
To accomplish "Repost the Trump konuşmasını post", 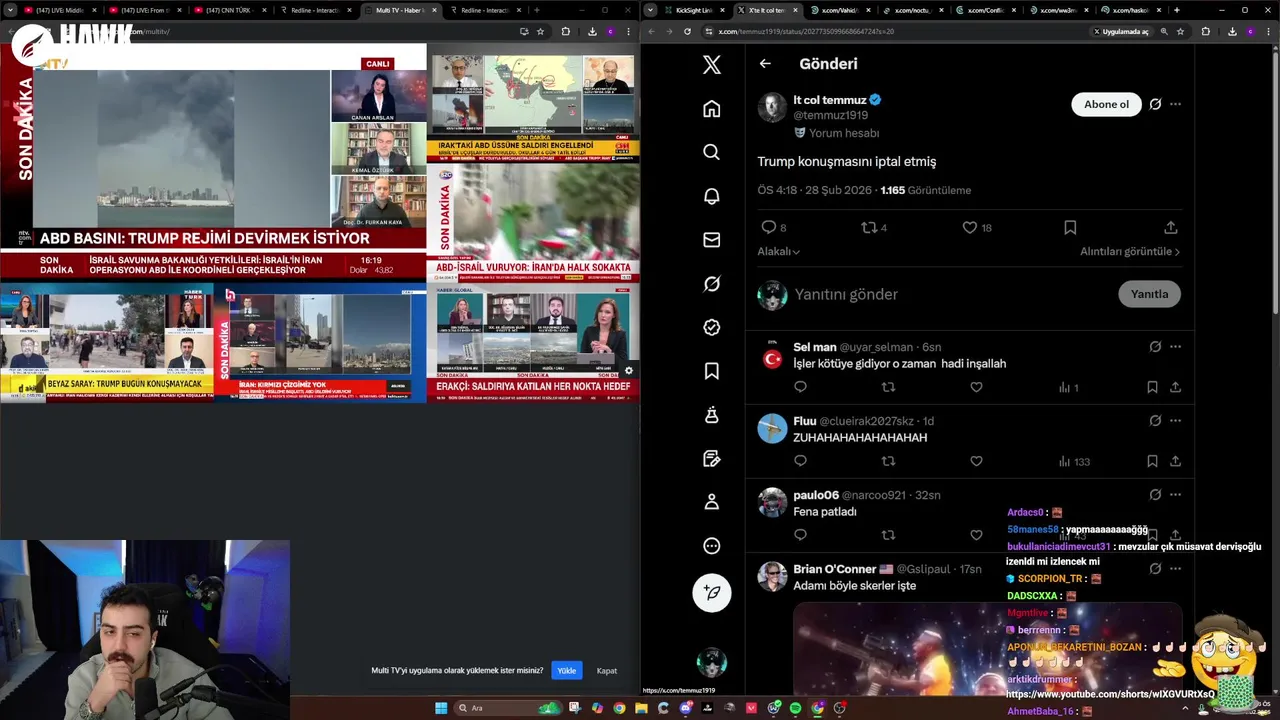I will point(868,228).
